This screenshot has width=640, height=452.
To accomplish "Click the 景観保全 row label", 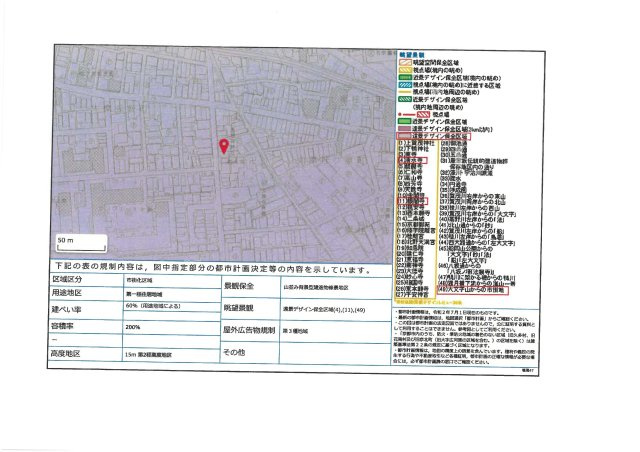I will pyautogui.click(x=238, y=285).
